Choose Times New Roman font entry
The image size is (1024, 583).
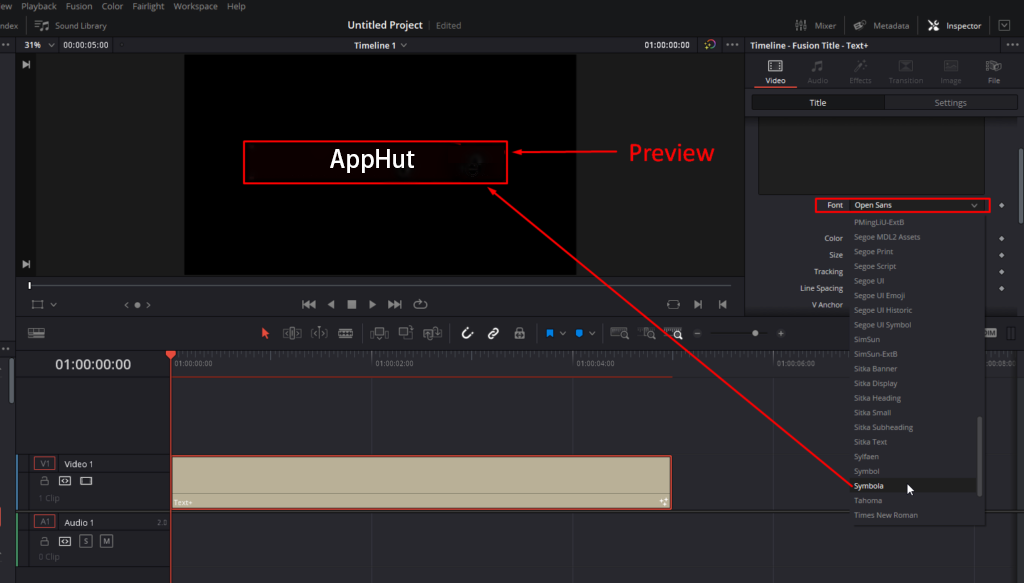[886, 515]
